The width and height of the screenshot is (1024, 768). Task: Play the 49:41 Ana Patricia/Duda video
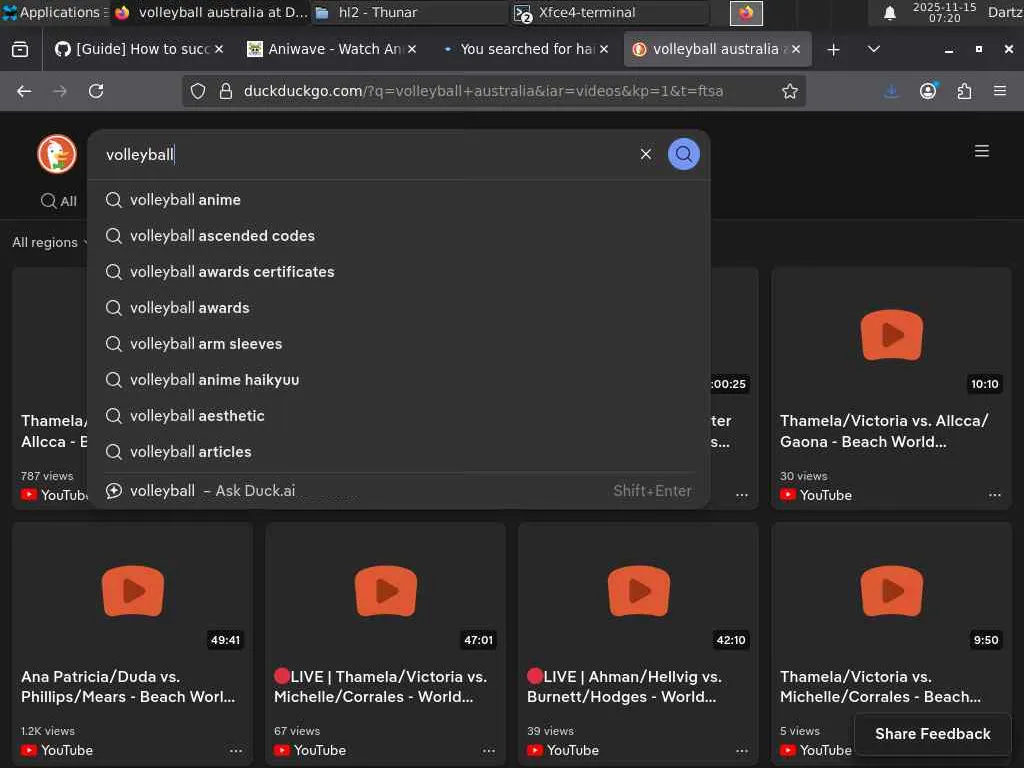point(133,591)
